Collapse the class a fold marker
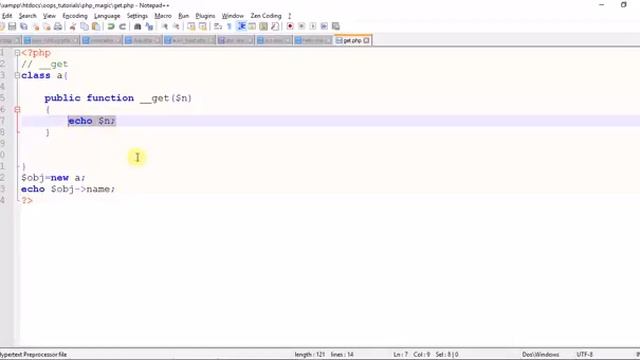 click(17, 75)
